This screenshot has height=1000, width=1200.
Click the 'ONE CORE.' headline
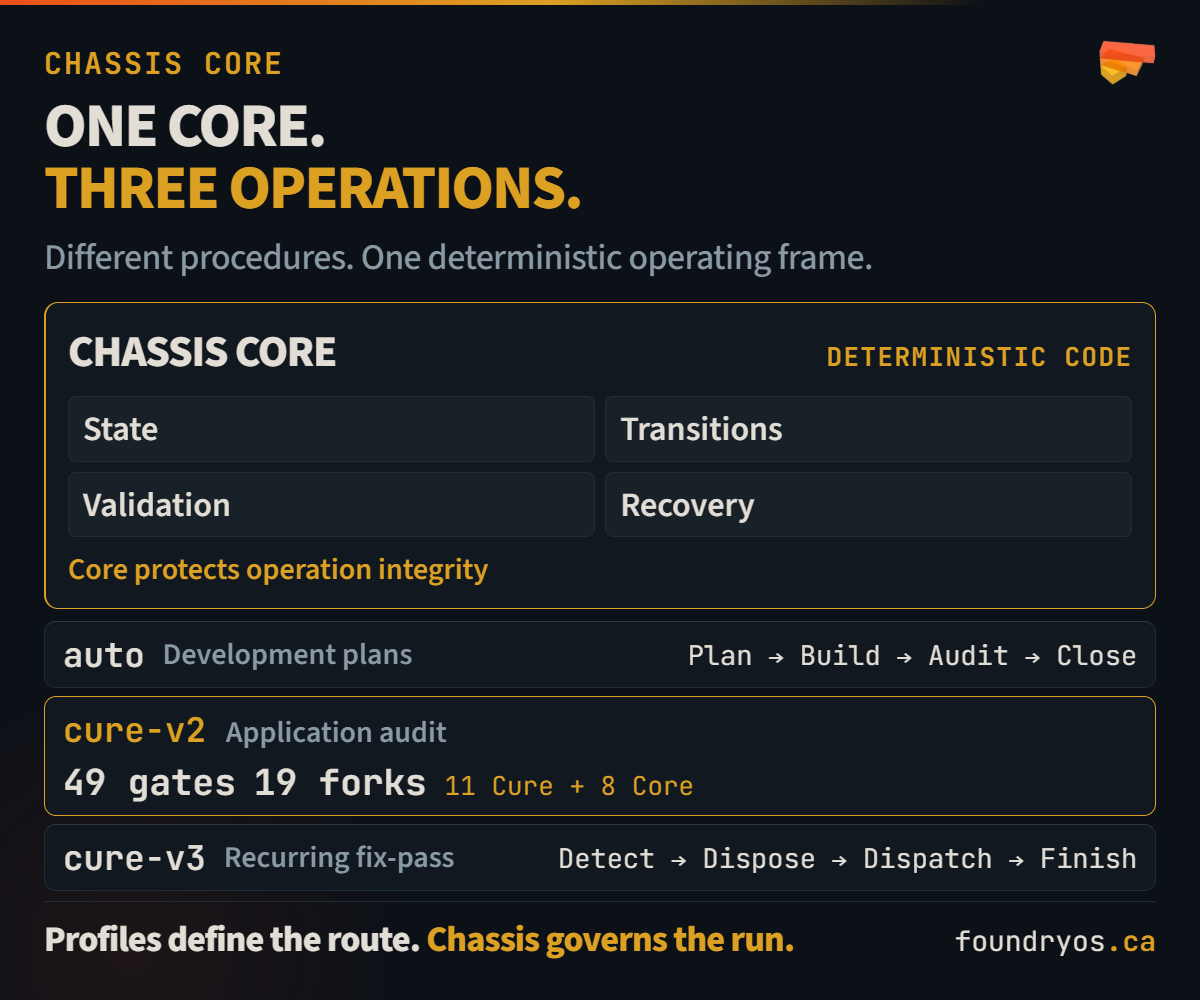click(185, 126)
